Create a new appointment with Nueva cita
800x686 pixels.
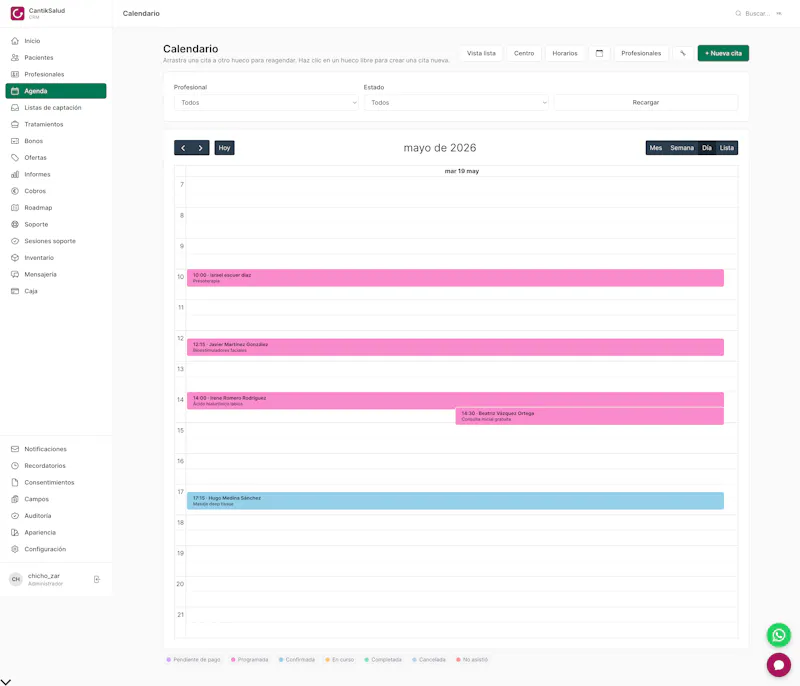point(723,53)
